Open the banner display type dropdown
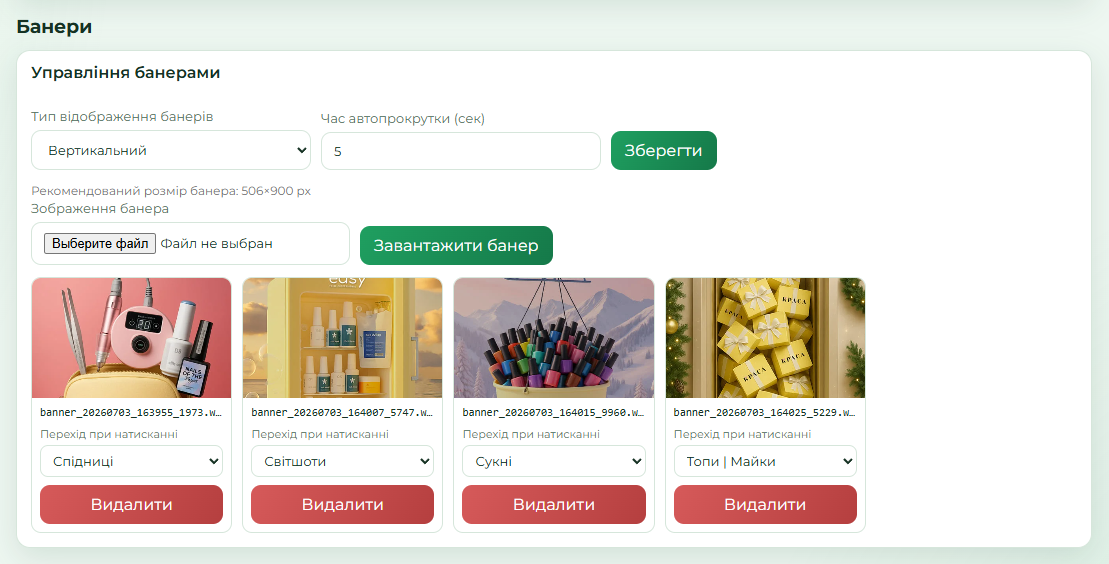1109x564 pixels. pyautogui.click(x=170, y=150)
